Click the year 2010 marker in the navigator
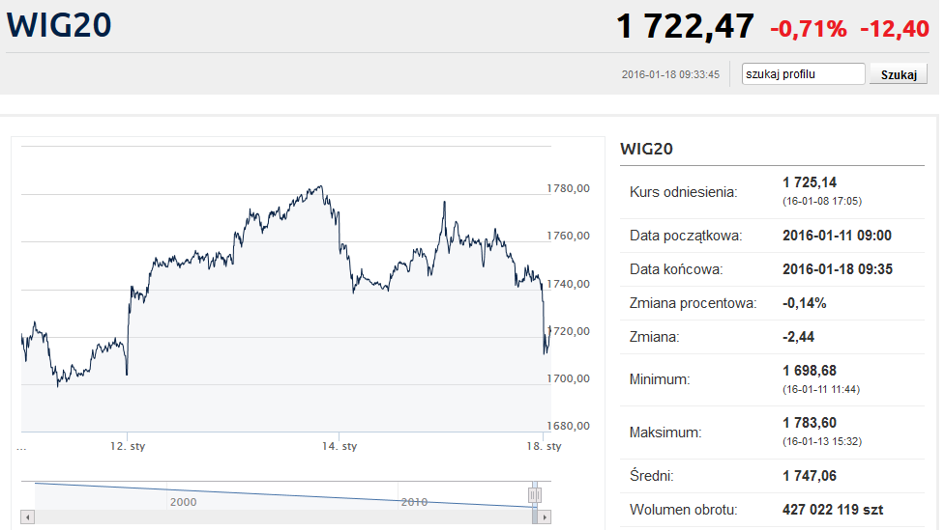This screenshot has height=530, width=945. pyautogui.click(x=414, y=502)
